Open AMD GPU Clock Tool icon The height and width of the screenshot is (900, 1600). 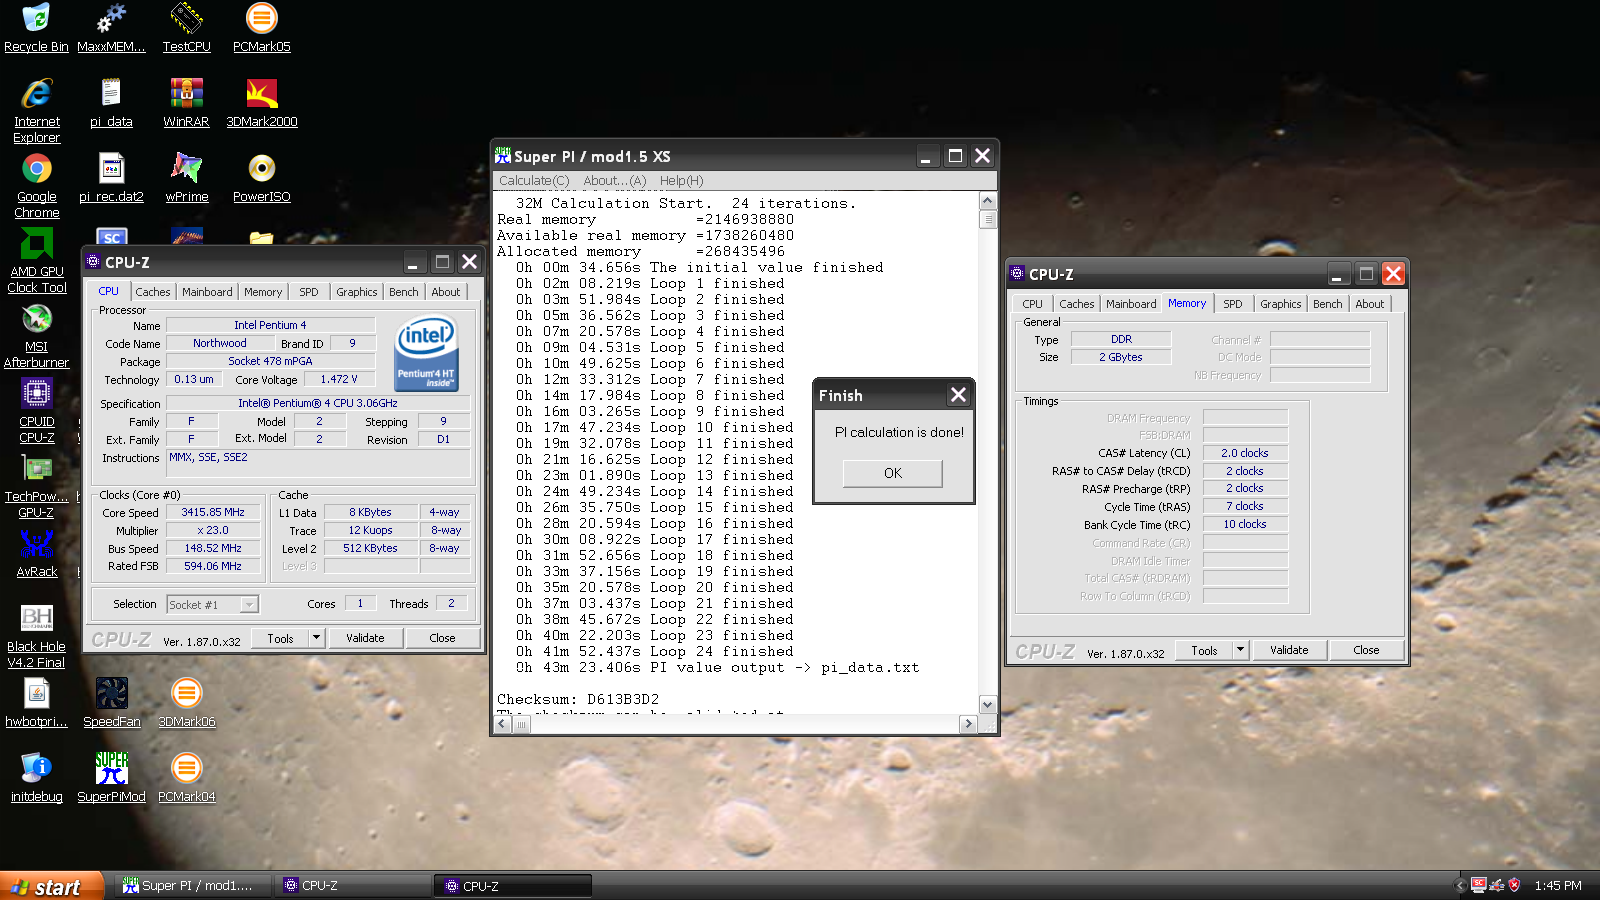point(36,261)
